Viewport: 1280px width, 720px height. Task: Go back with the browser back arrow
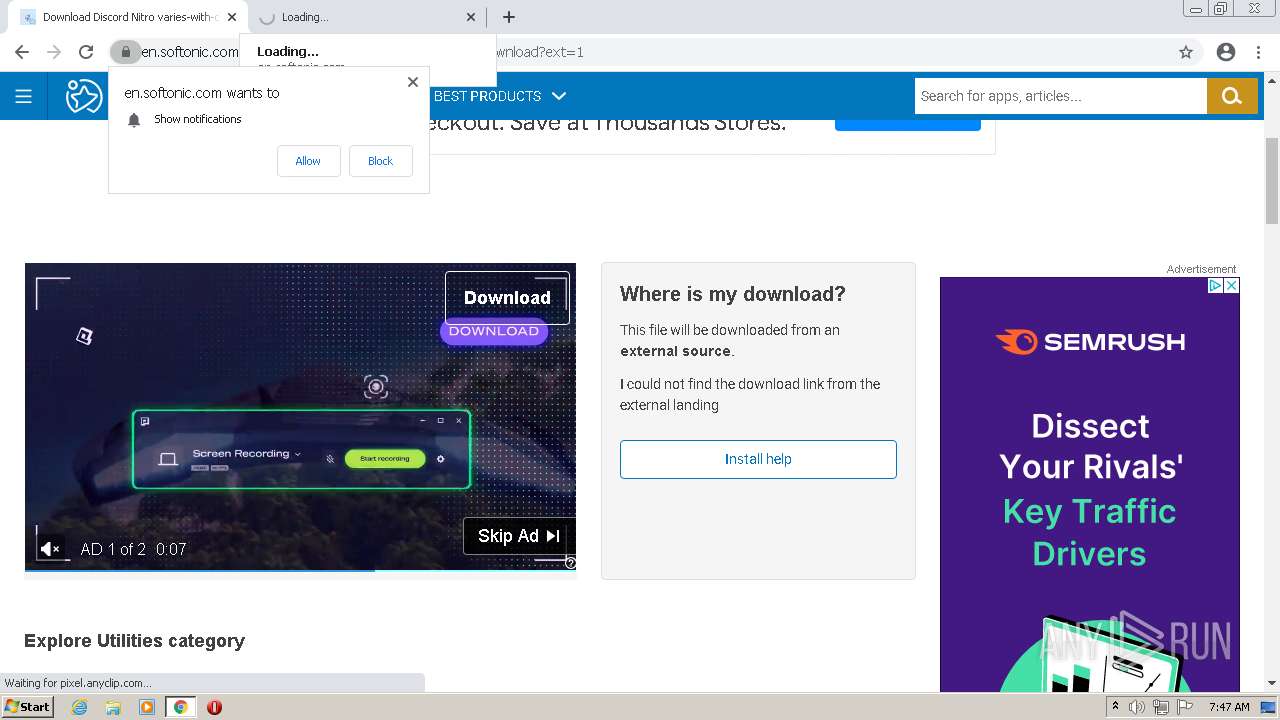(x=22, y=52)
